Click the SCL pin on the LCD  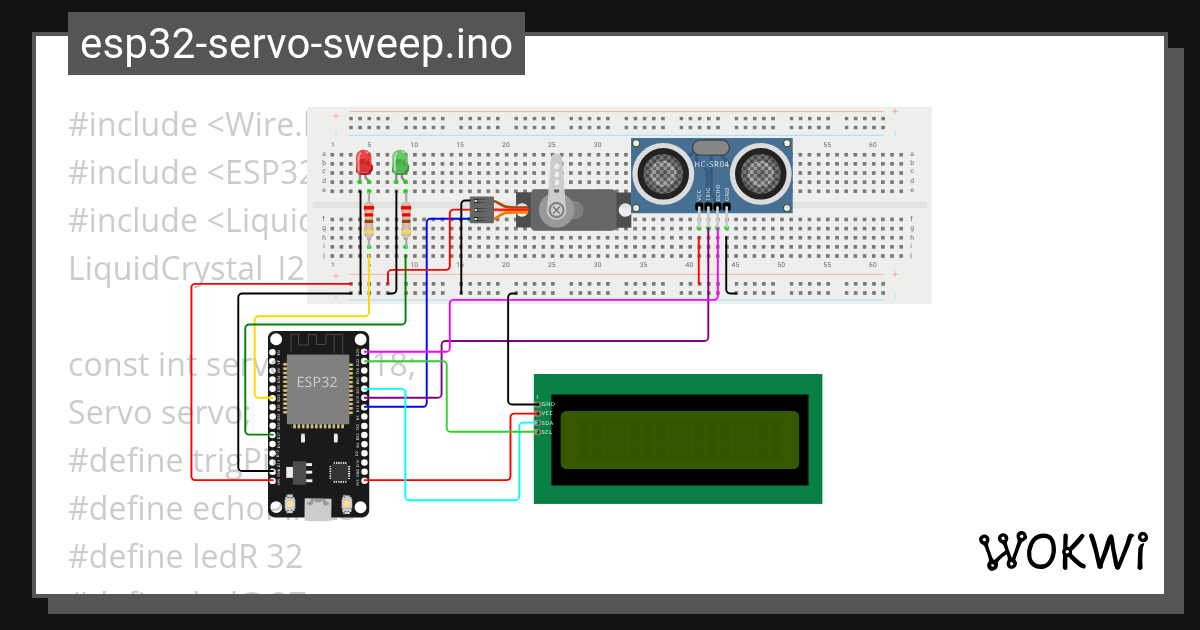539,432
